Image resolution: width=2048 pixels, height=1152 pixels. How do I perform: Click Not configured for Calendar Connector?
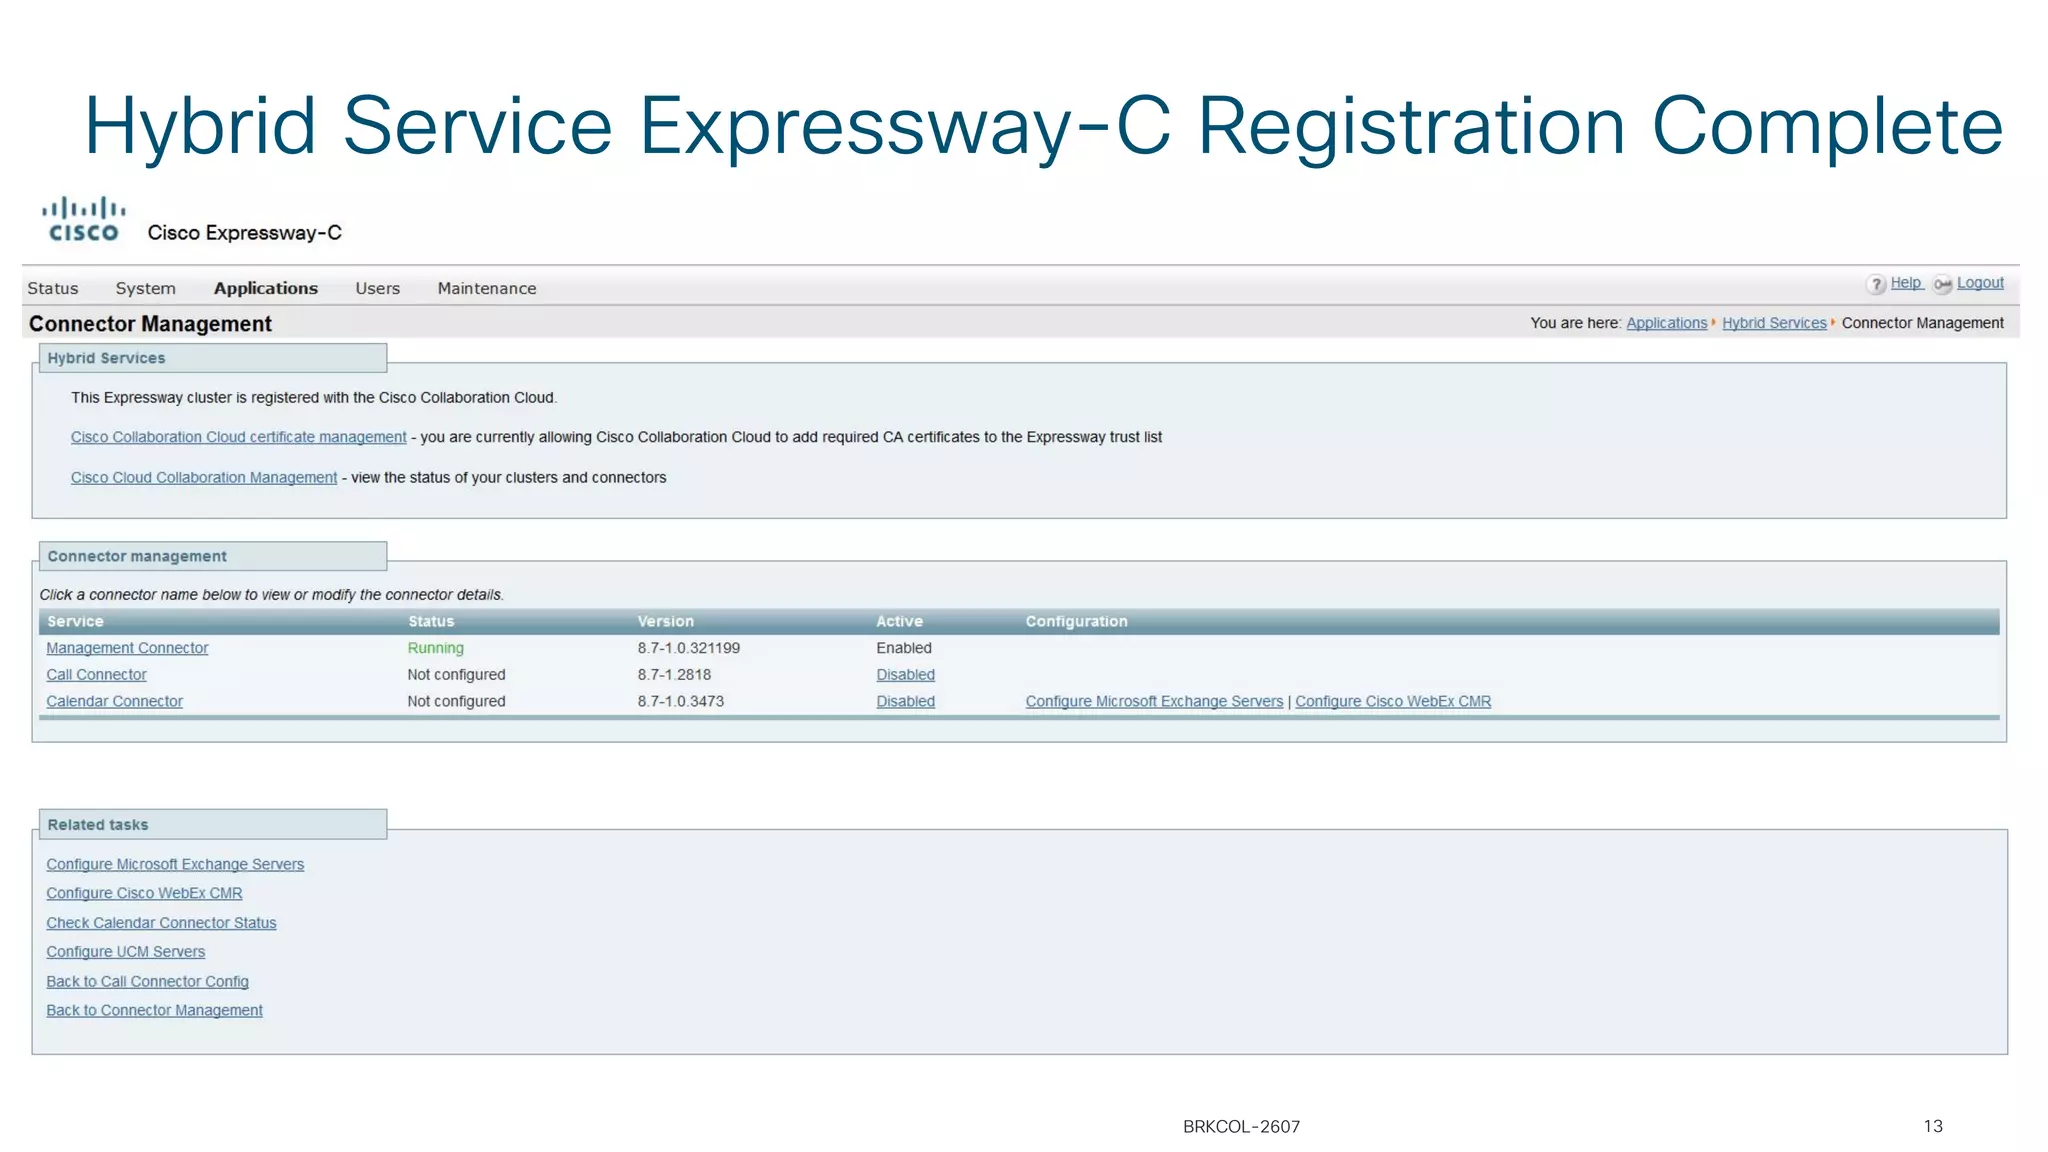click(456, 702)
